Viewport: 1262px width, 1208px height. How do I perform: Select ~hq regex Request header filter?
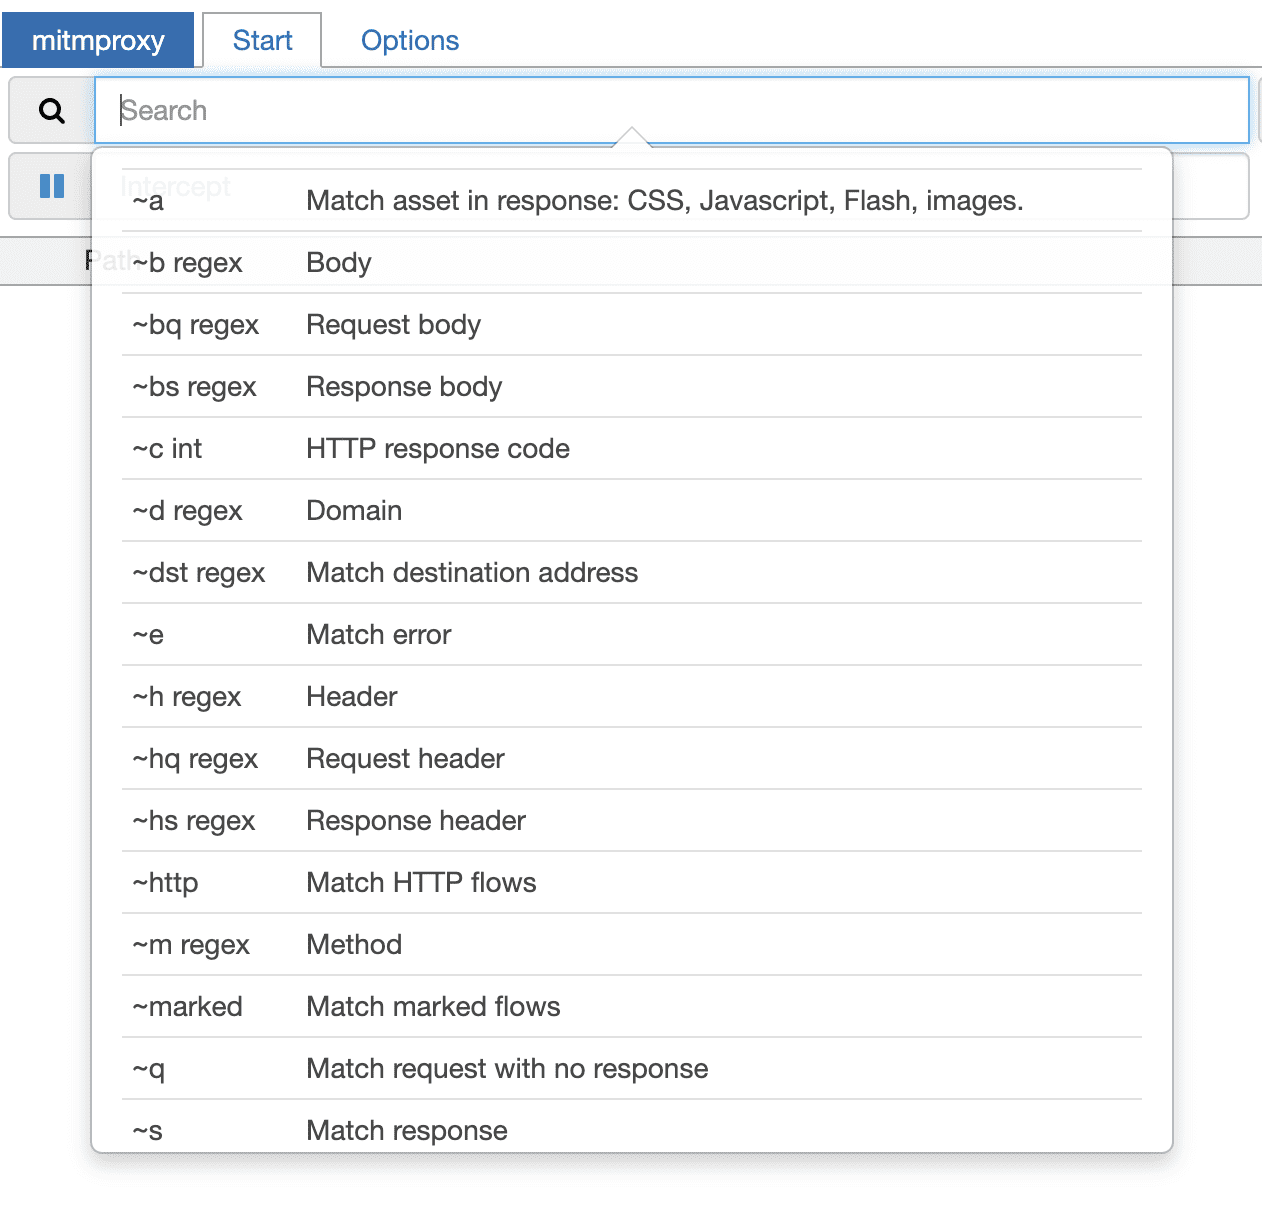(632, 759)
